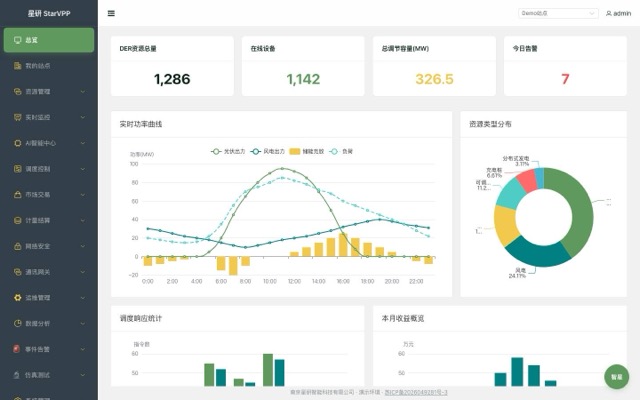Open the ICP备 record link in footer
Viewport: 640px width, 400px height.
[416, 392]
